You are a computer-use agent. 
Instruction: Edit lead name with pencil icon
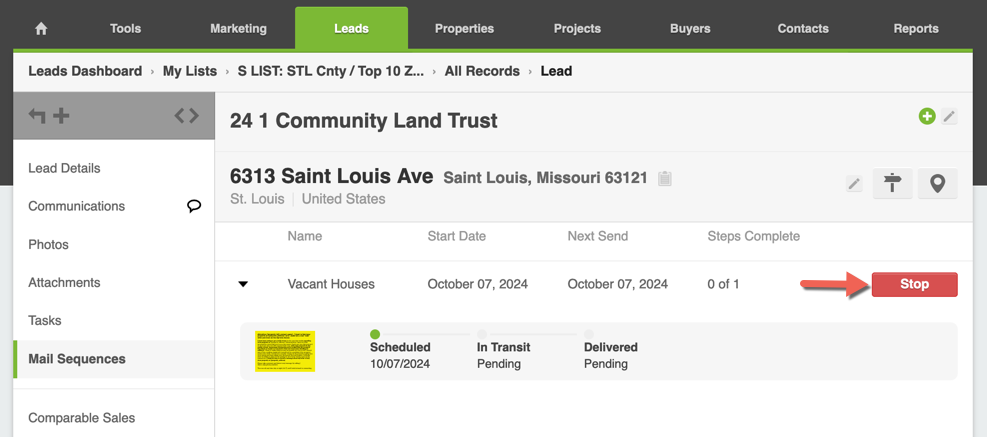pos(949,116)
